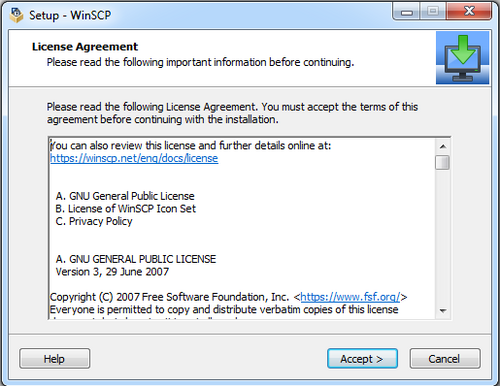This screenshot has height=386, width=500.
Task: Cancel the WinSCP installation
Action: click(445, 359)
